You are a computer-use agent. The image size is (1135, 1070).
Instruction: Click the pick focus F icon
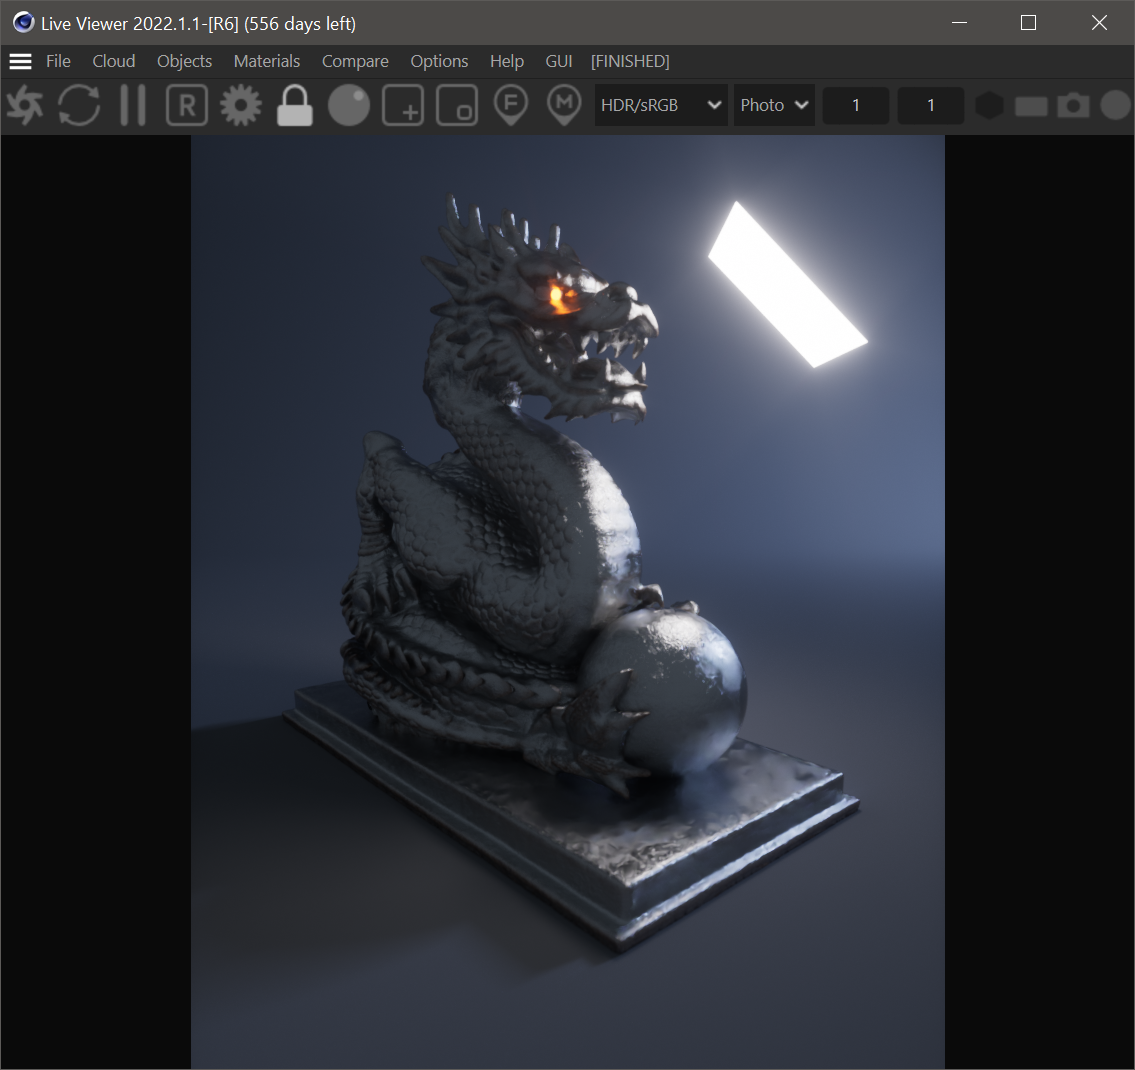tap(511, 105)
